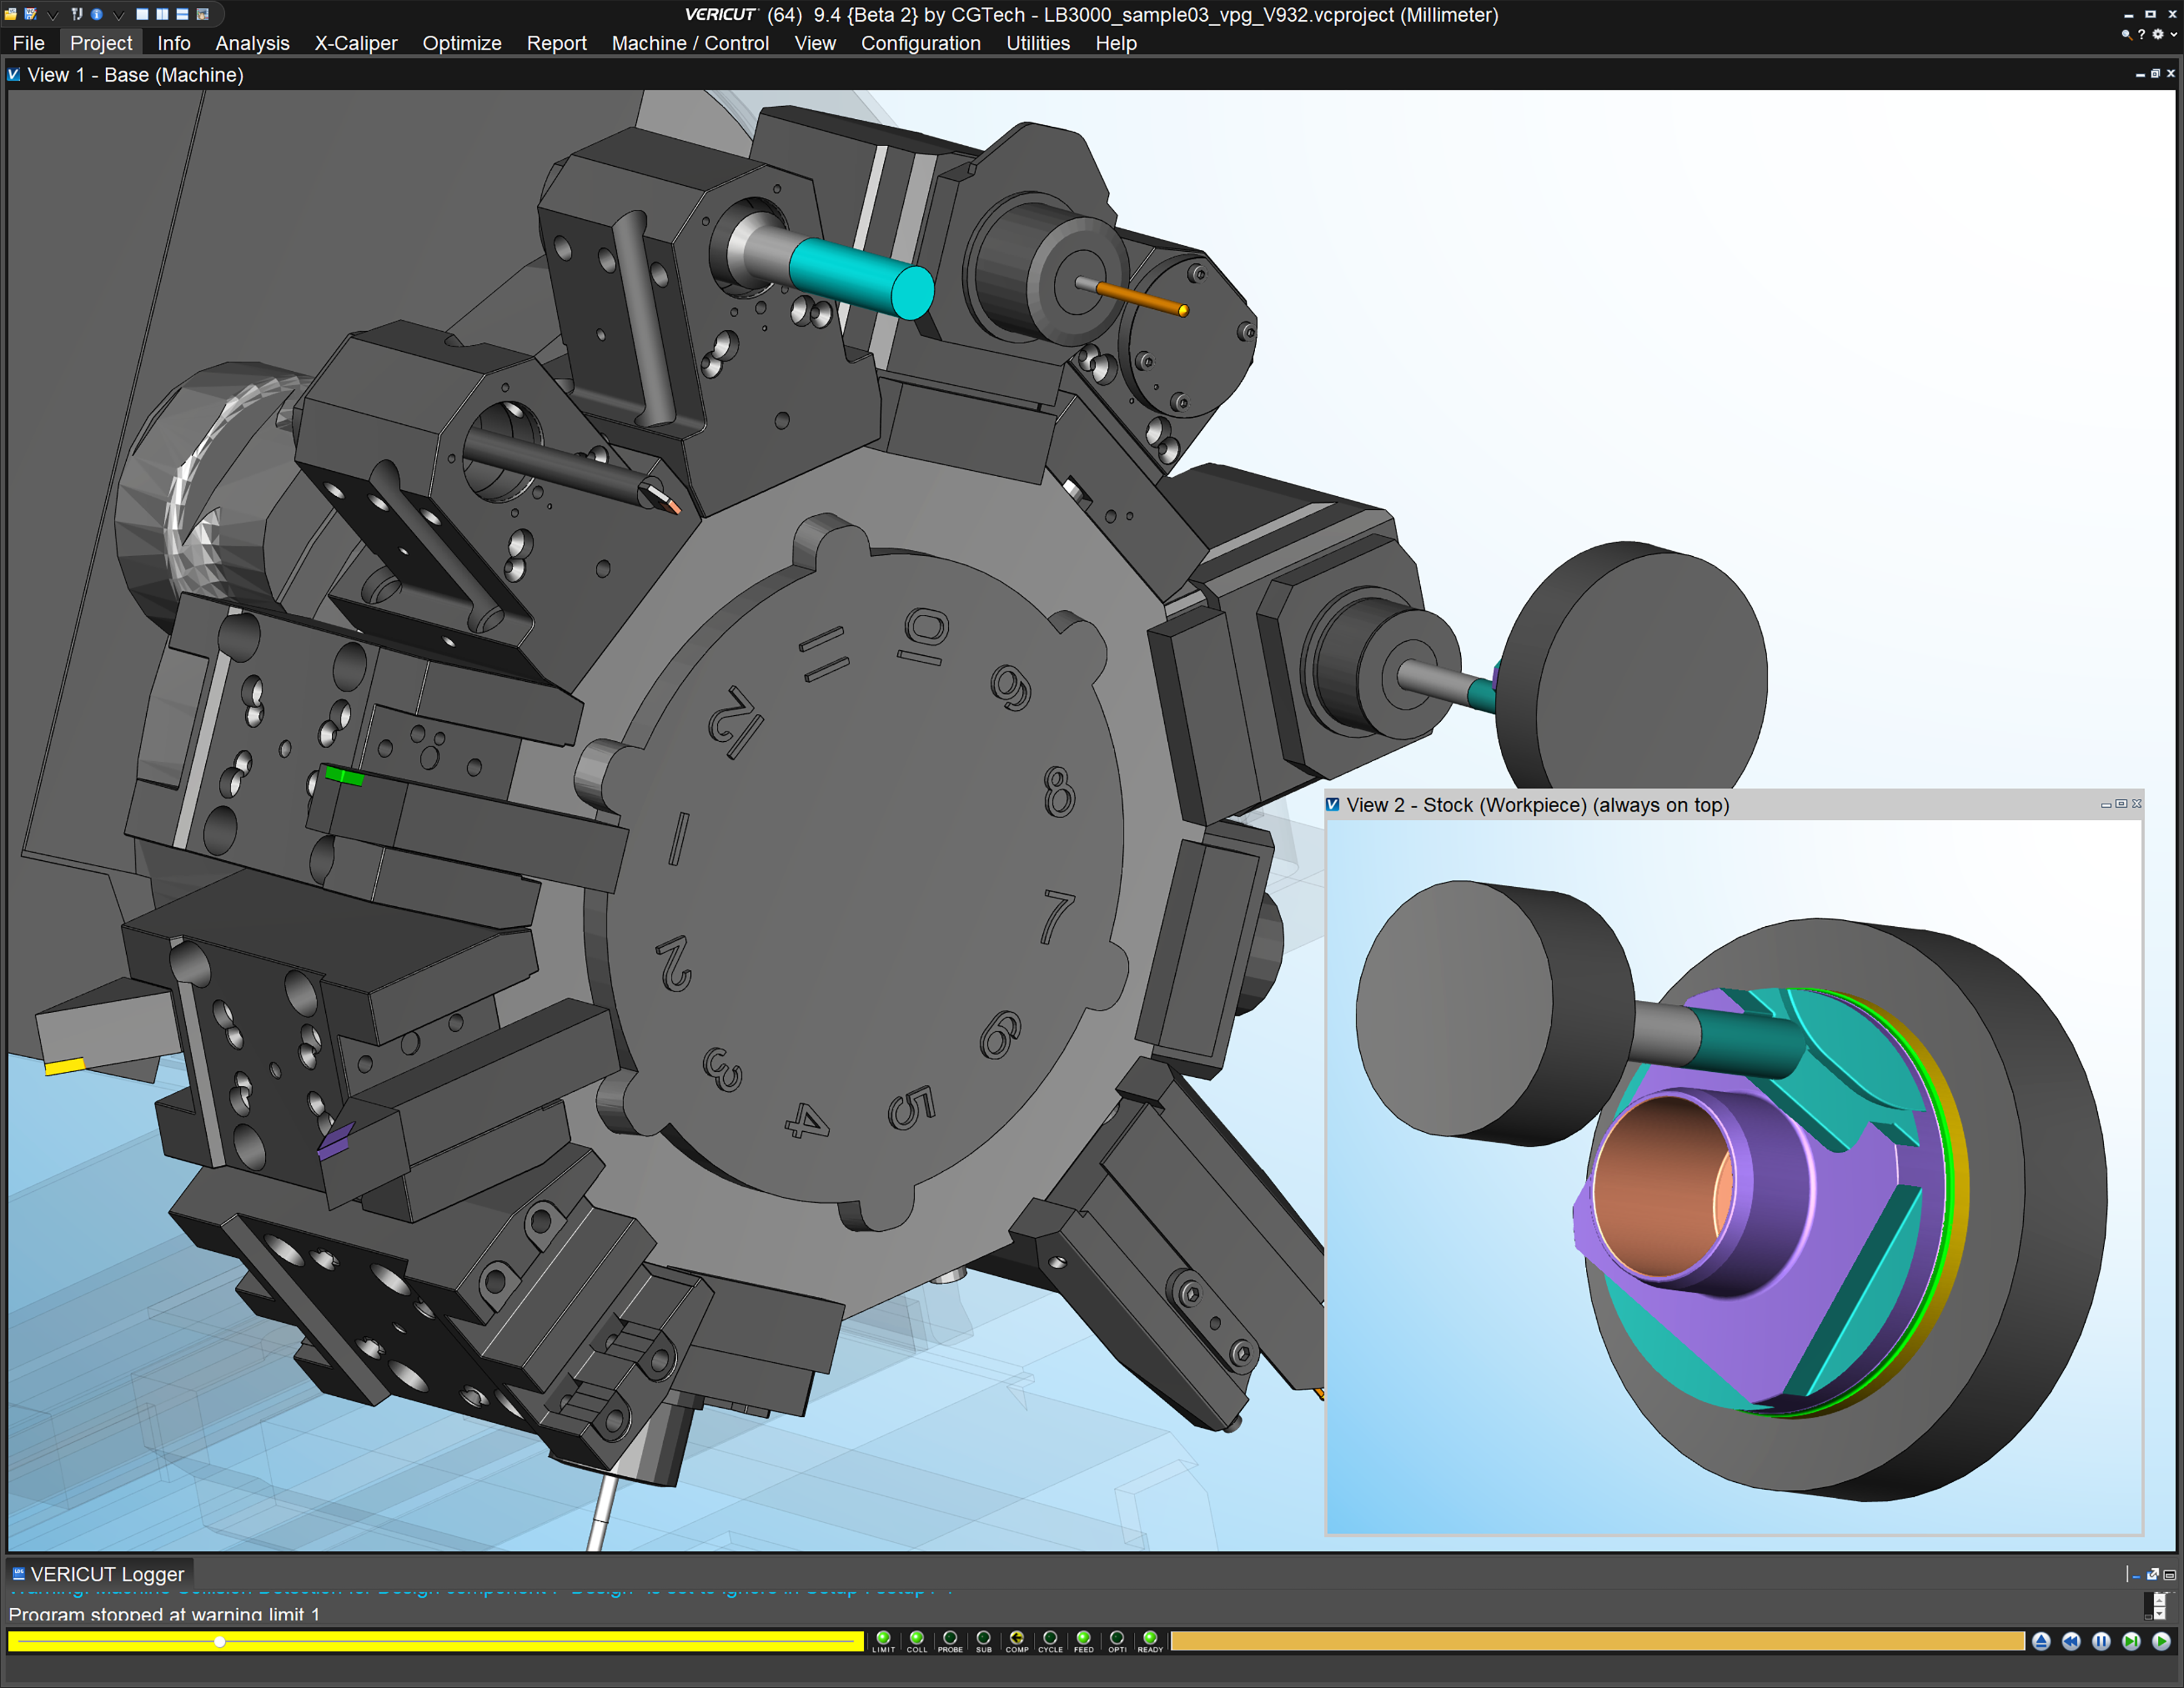
Task: Float the VERICUT Logger panel
Action: click(2153, 1574)
